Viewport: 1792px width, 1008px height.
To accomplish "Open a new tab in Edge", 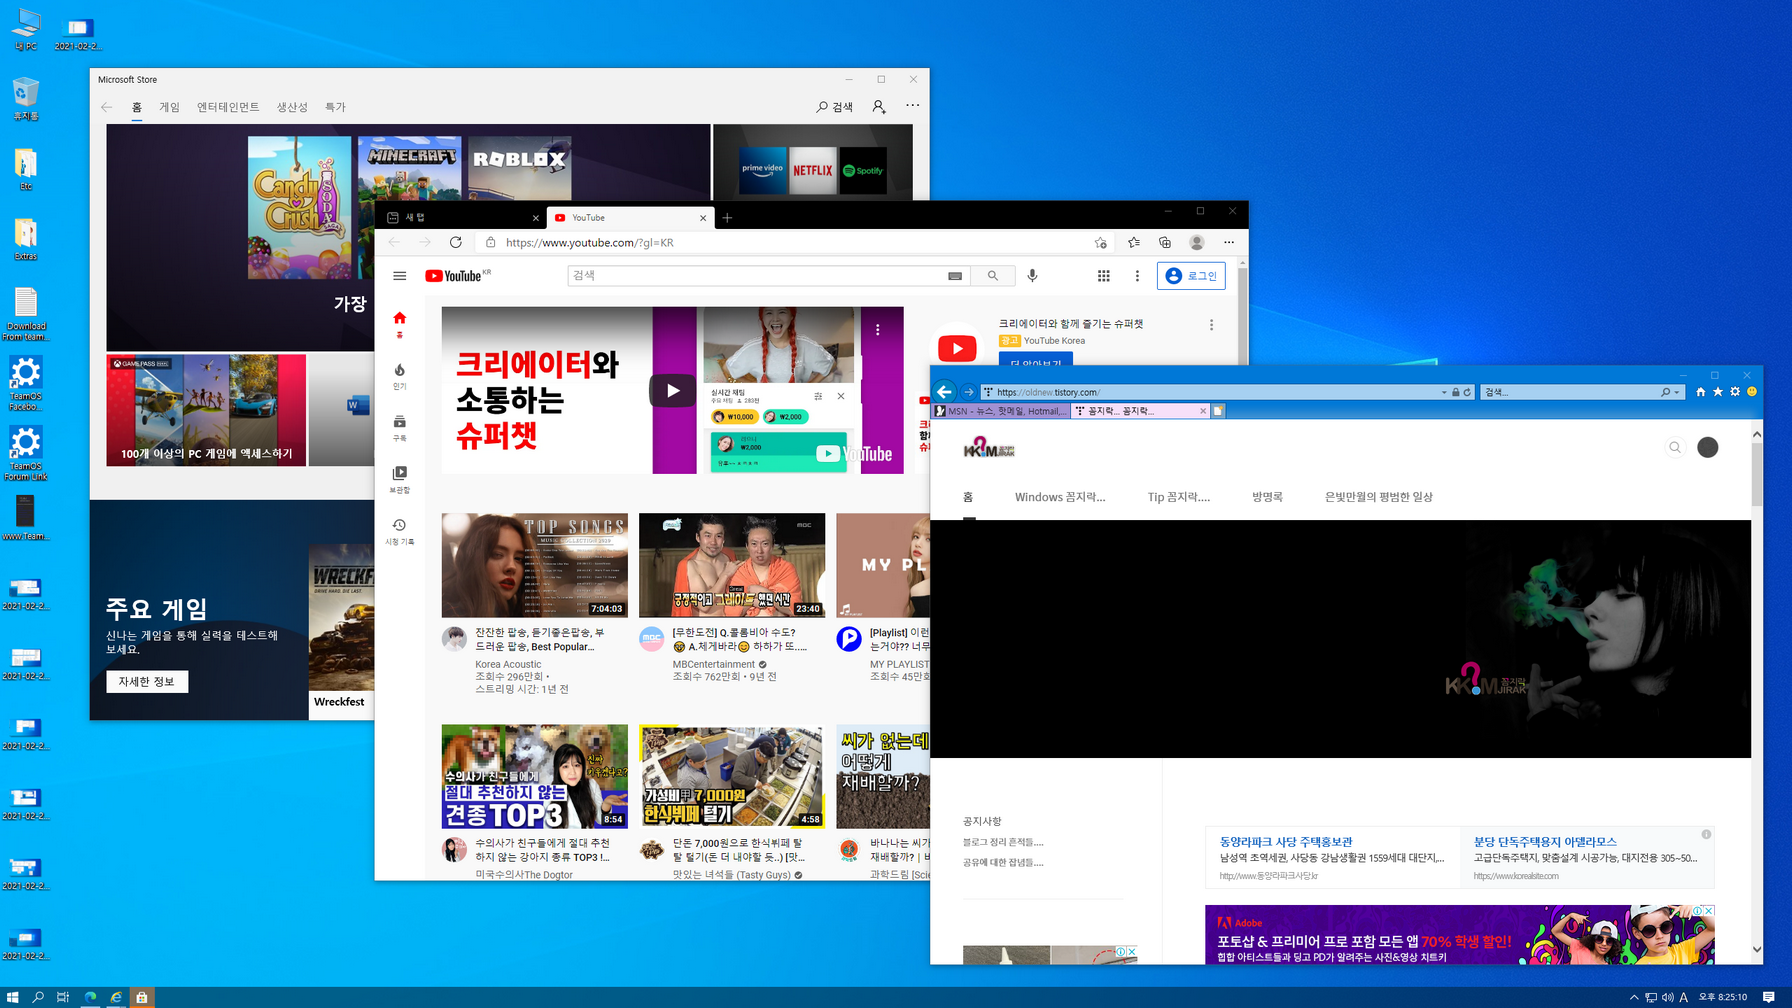I will [727, 218].
